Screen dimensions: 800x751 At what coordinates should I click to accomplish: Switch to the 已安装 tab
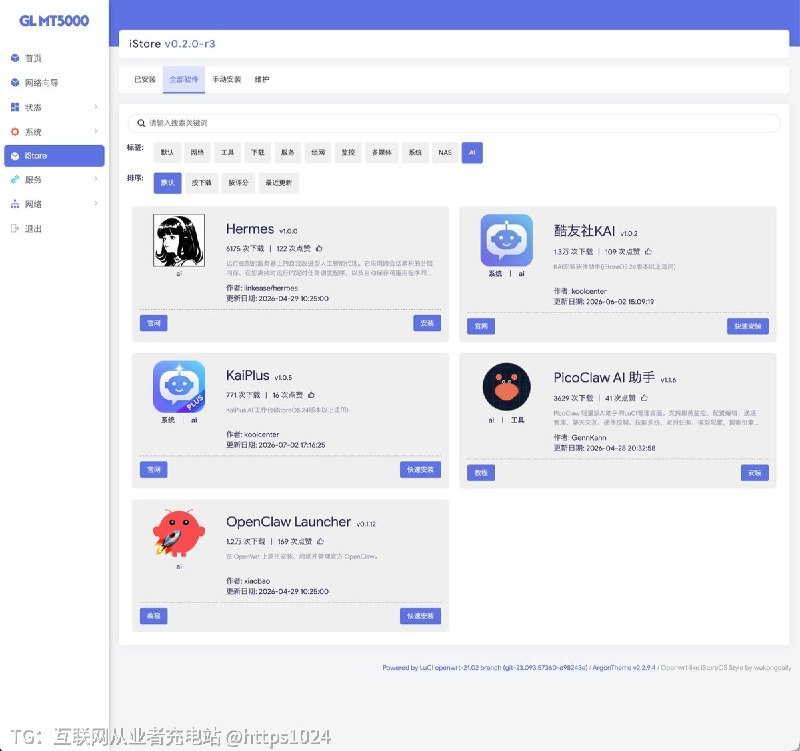pos(145,80)
